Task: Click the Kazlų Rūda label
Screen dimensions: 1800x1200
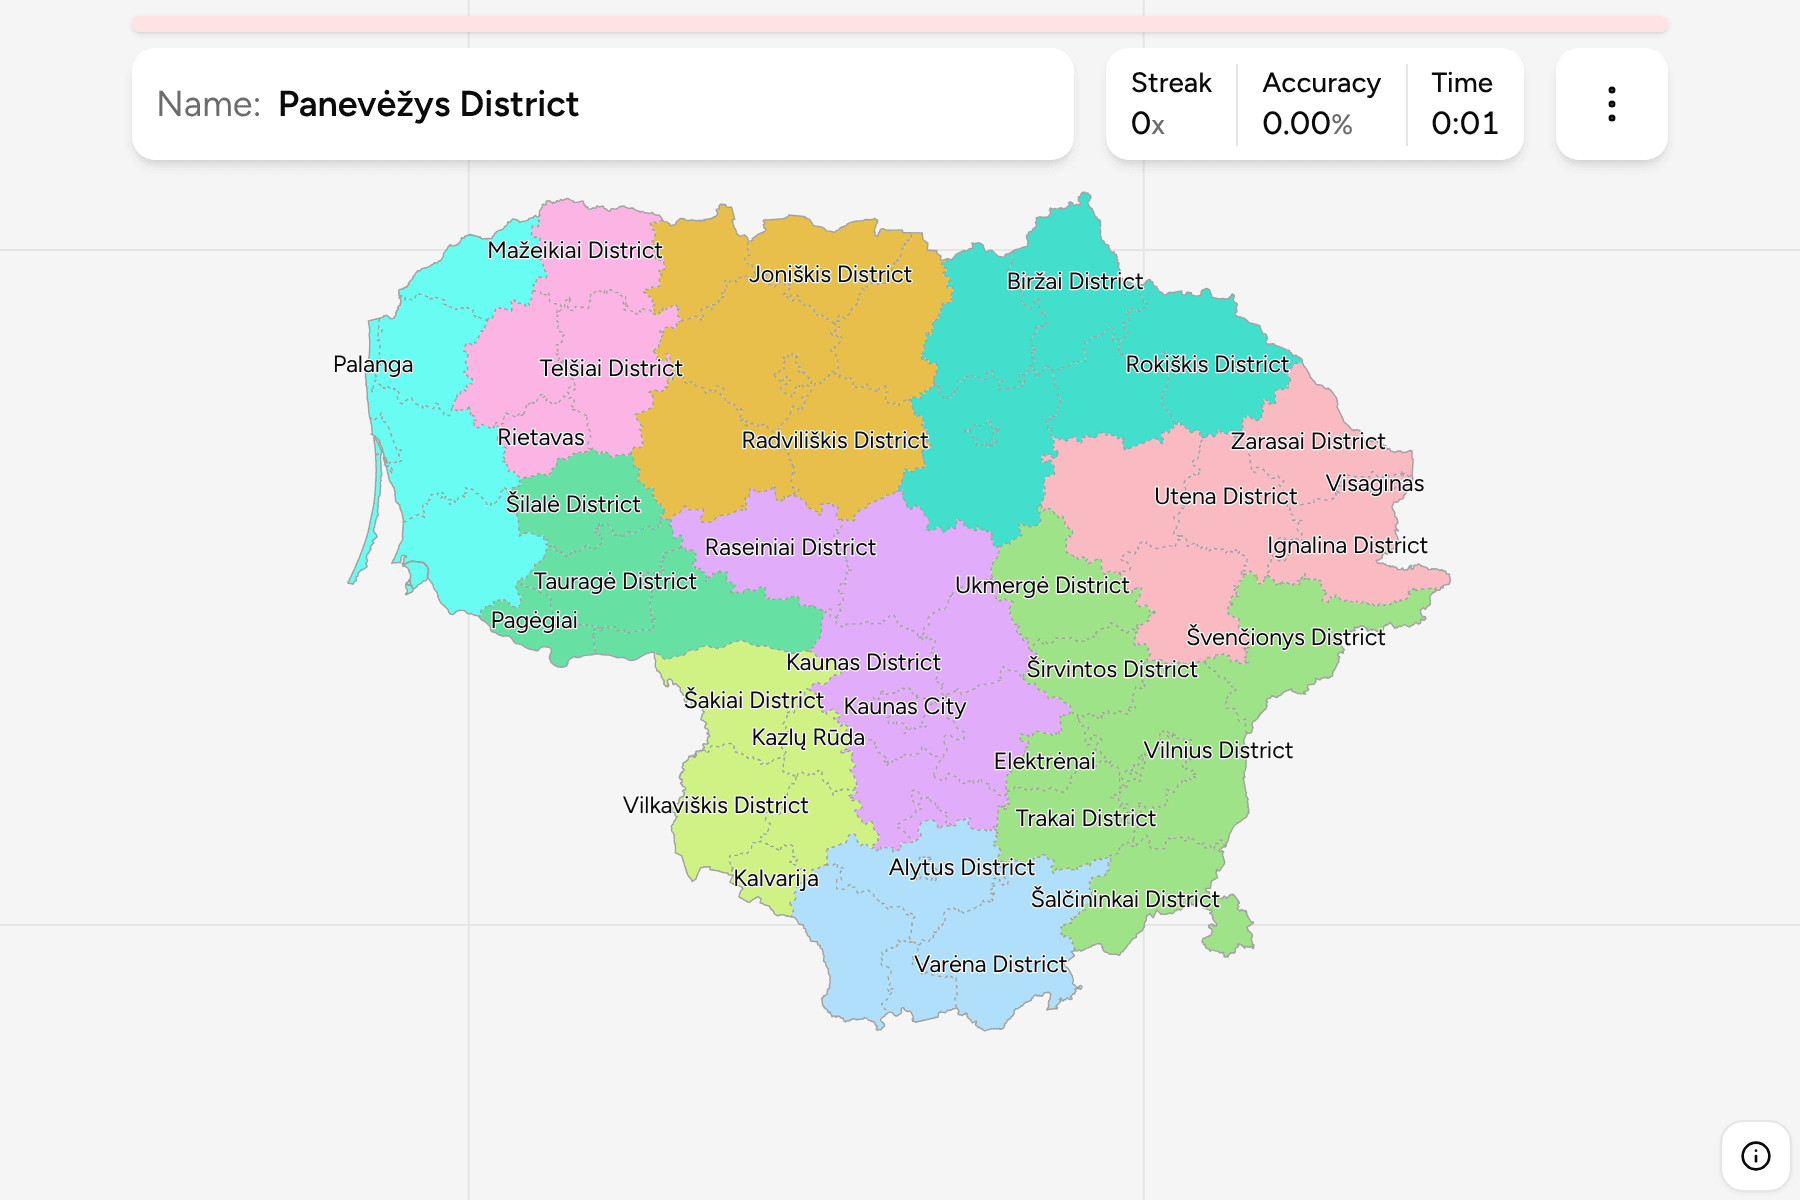Action: 808,738
